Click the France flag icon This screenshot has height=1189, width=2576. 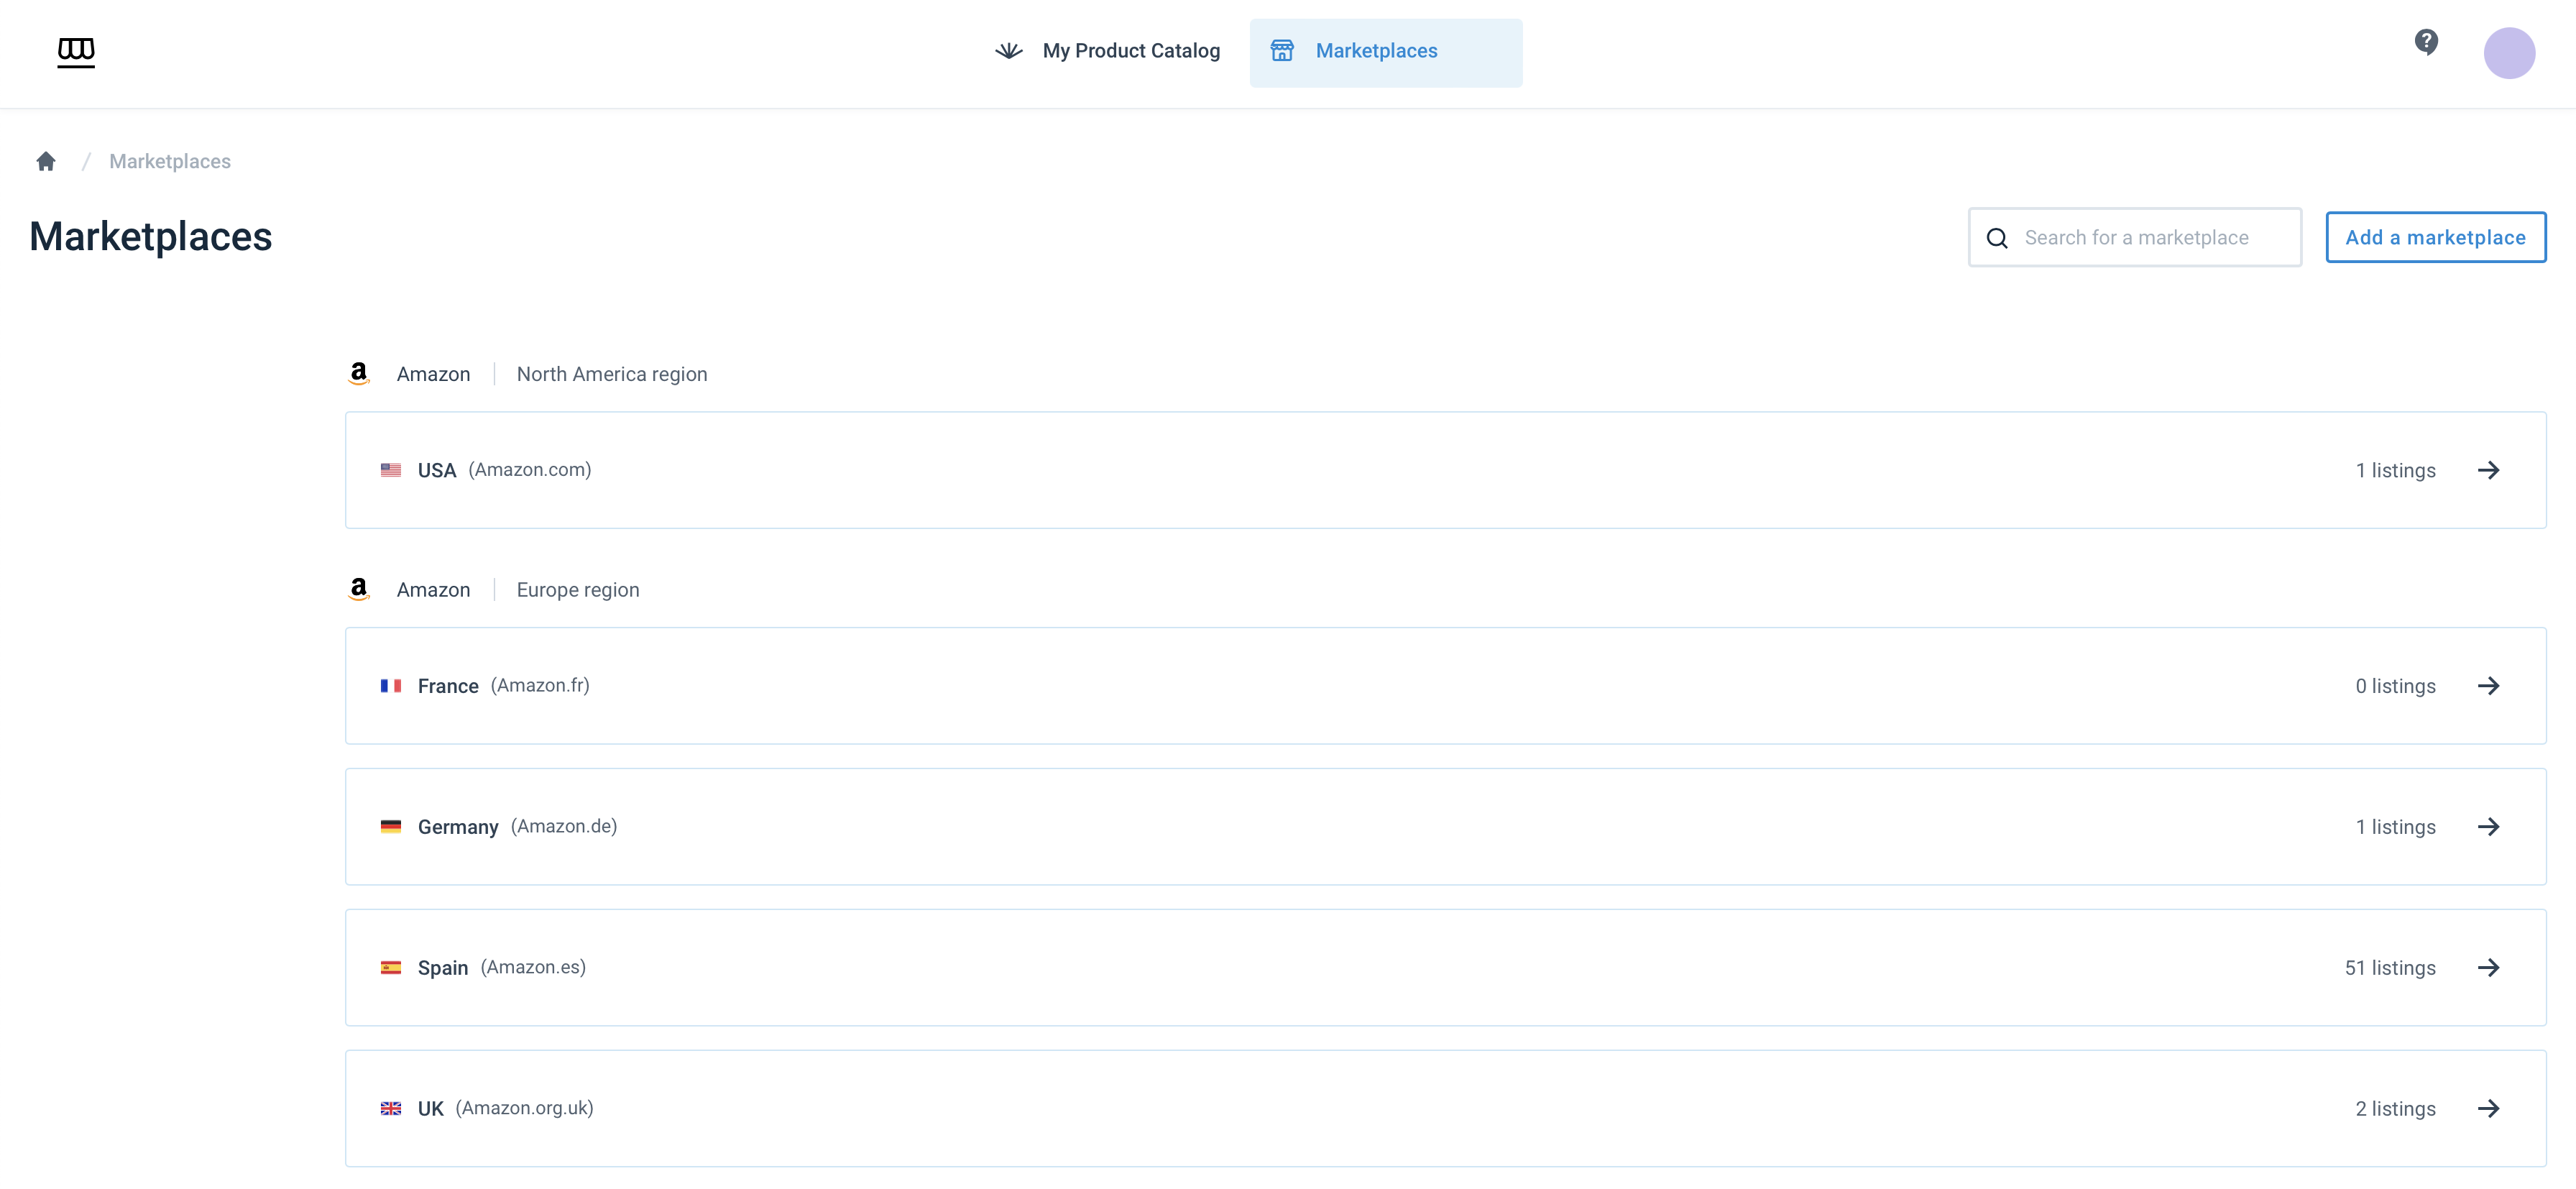click(x=391, y=686)
